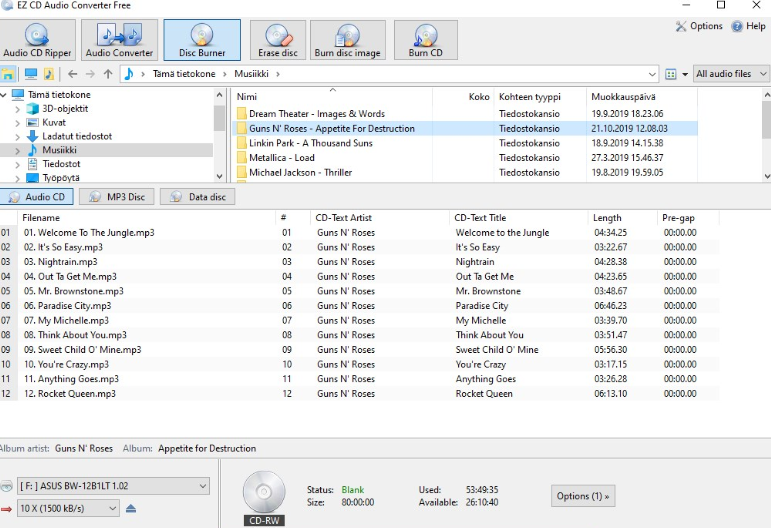This screenshot has height=528, width=771.
Task: Go back with the left arrow
Action: tap(73, 74)
